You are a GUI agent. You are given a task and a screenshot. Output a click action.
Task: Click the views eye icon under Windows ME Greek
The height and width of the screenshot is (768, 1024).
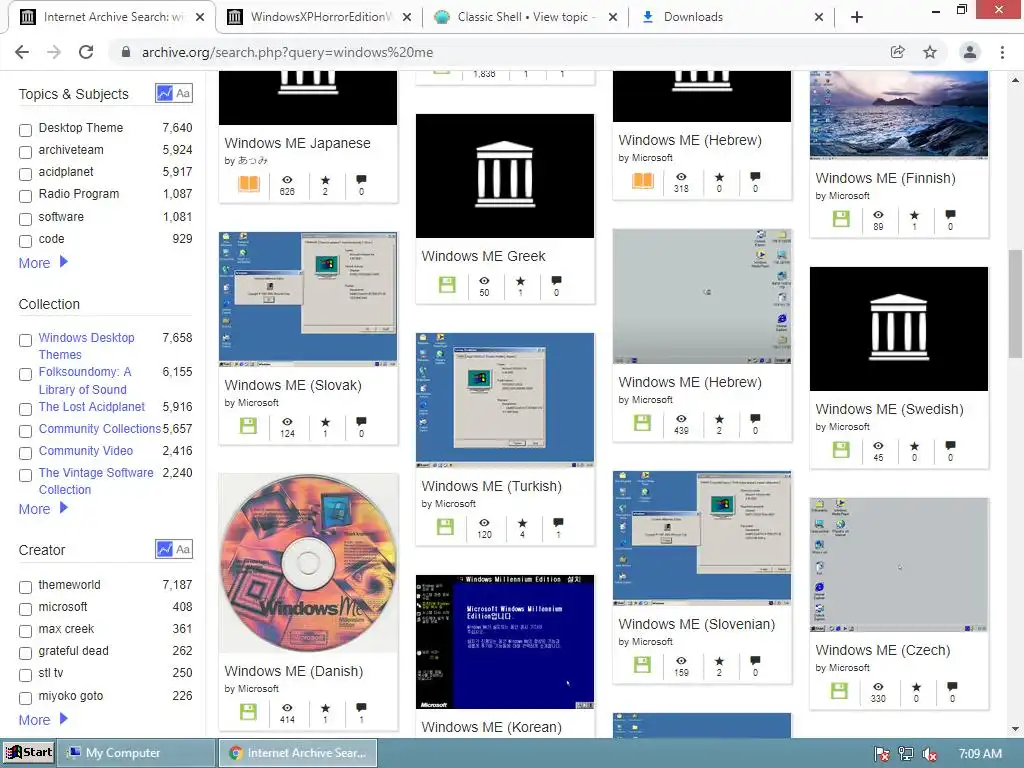click(x=484, y=281)
